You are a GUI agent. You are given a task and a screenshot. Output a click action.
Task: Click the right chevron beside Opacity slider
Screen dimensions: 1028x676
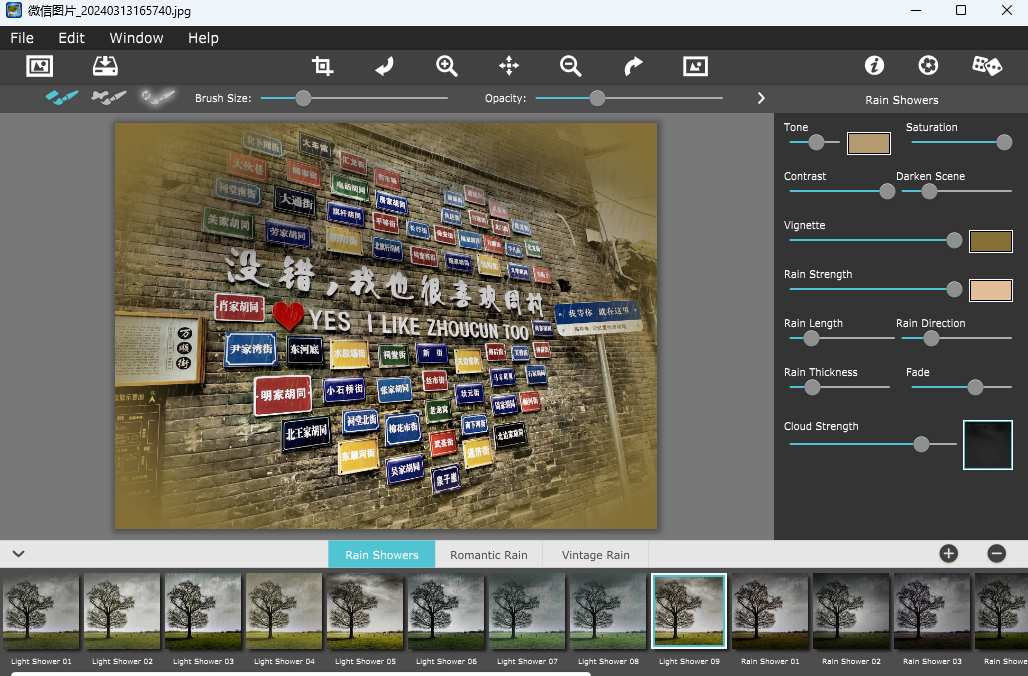pyautogui.click(x=761, y=98)
